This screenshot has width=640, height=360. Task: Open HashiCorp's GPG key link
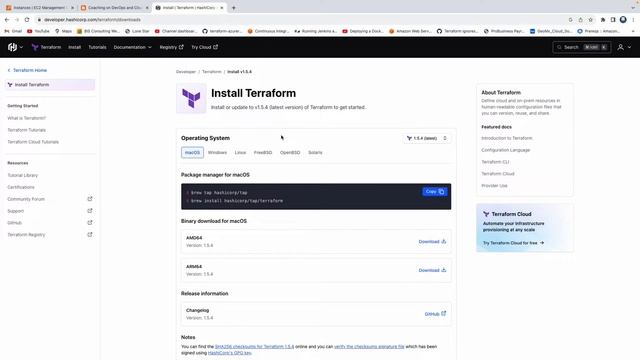point(229,353)
